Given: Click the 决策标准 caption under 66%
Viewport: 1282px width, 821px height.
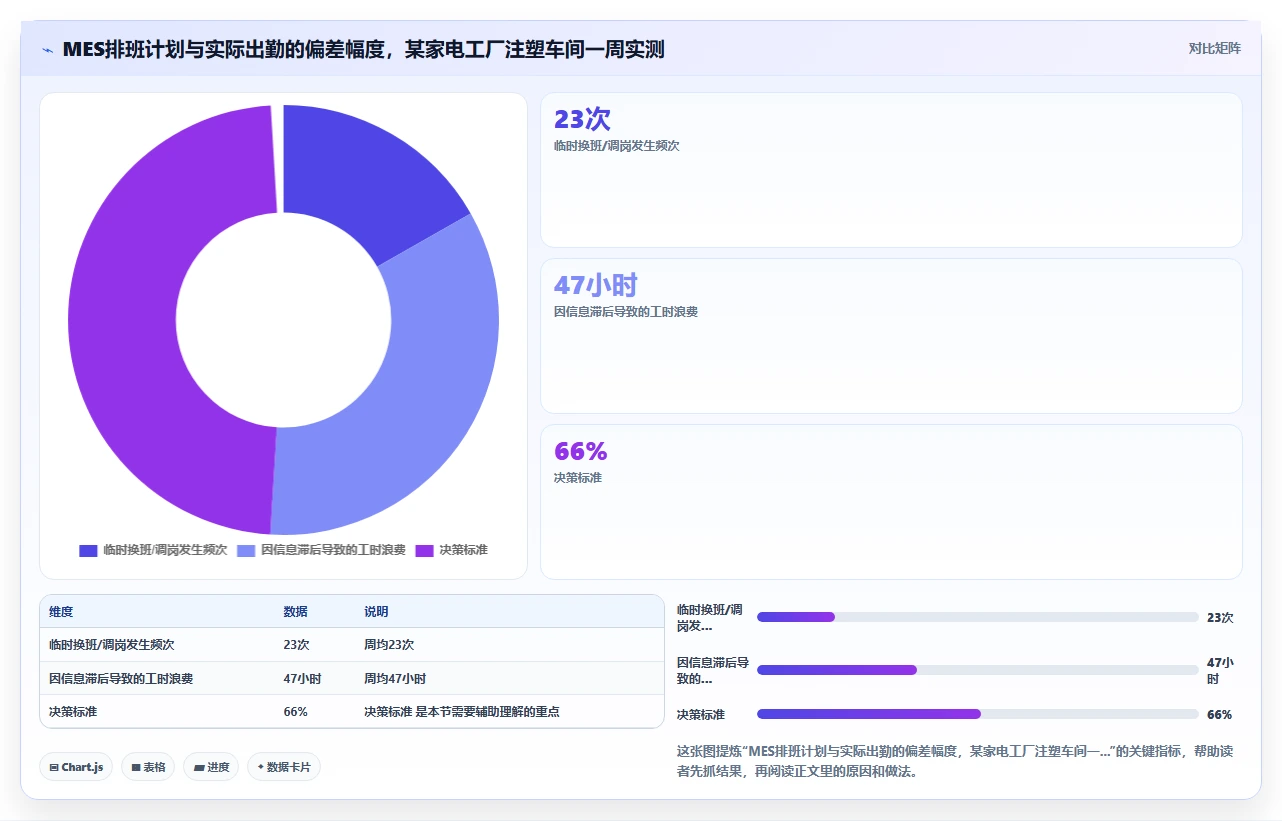Looking at the screenshot, I should pos(578,478).
